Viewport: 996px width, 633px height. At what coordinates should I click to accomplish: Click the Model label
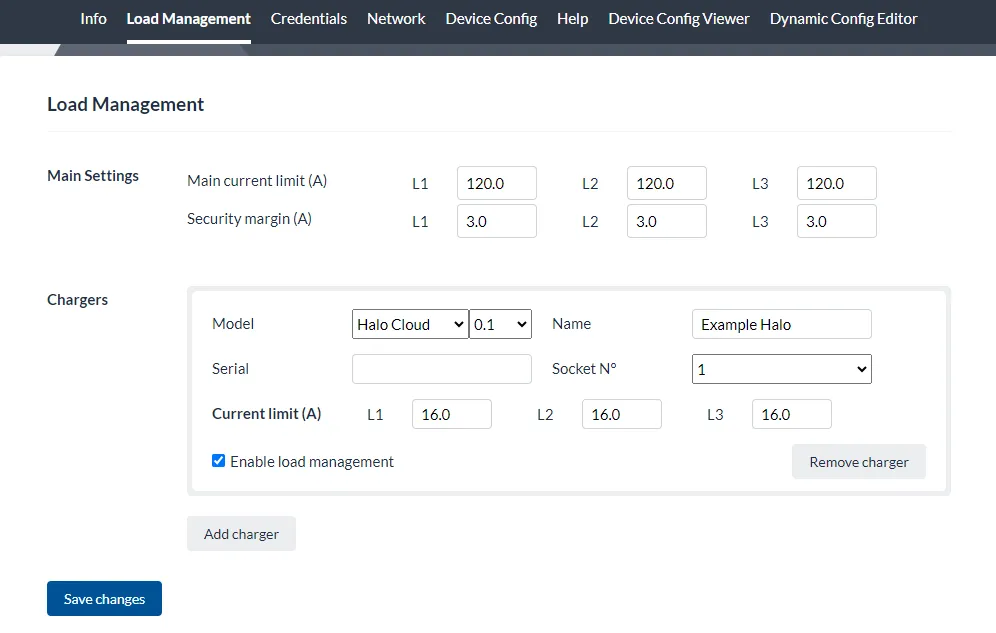coord(233,324)
